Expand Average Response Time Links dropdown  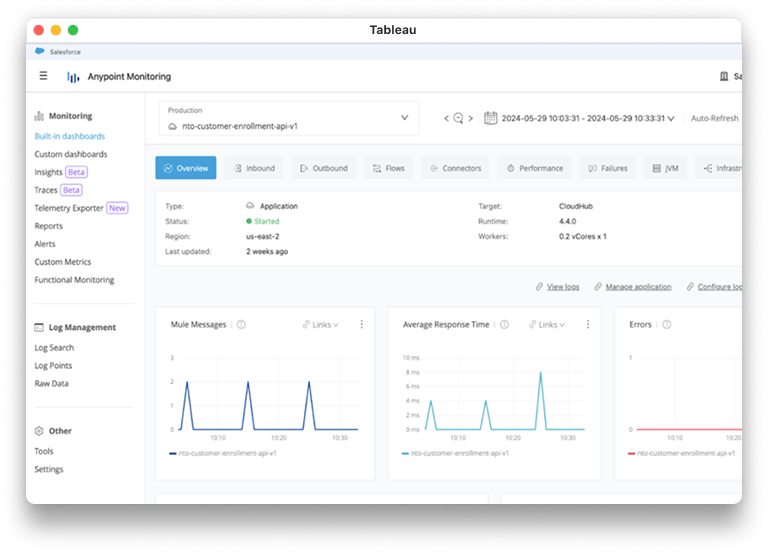click(547, 325)
